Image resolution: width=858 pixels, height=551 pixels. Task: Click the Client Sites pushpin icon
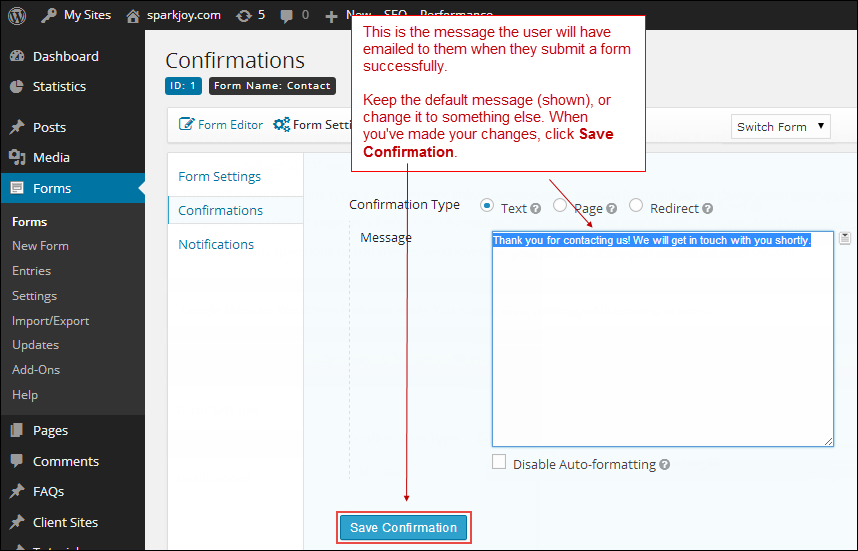[x=17, y=521]
